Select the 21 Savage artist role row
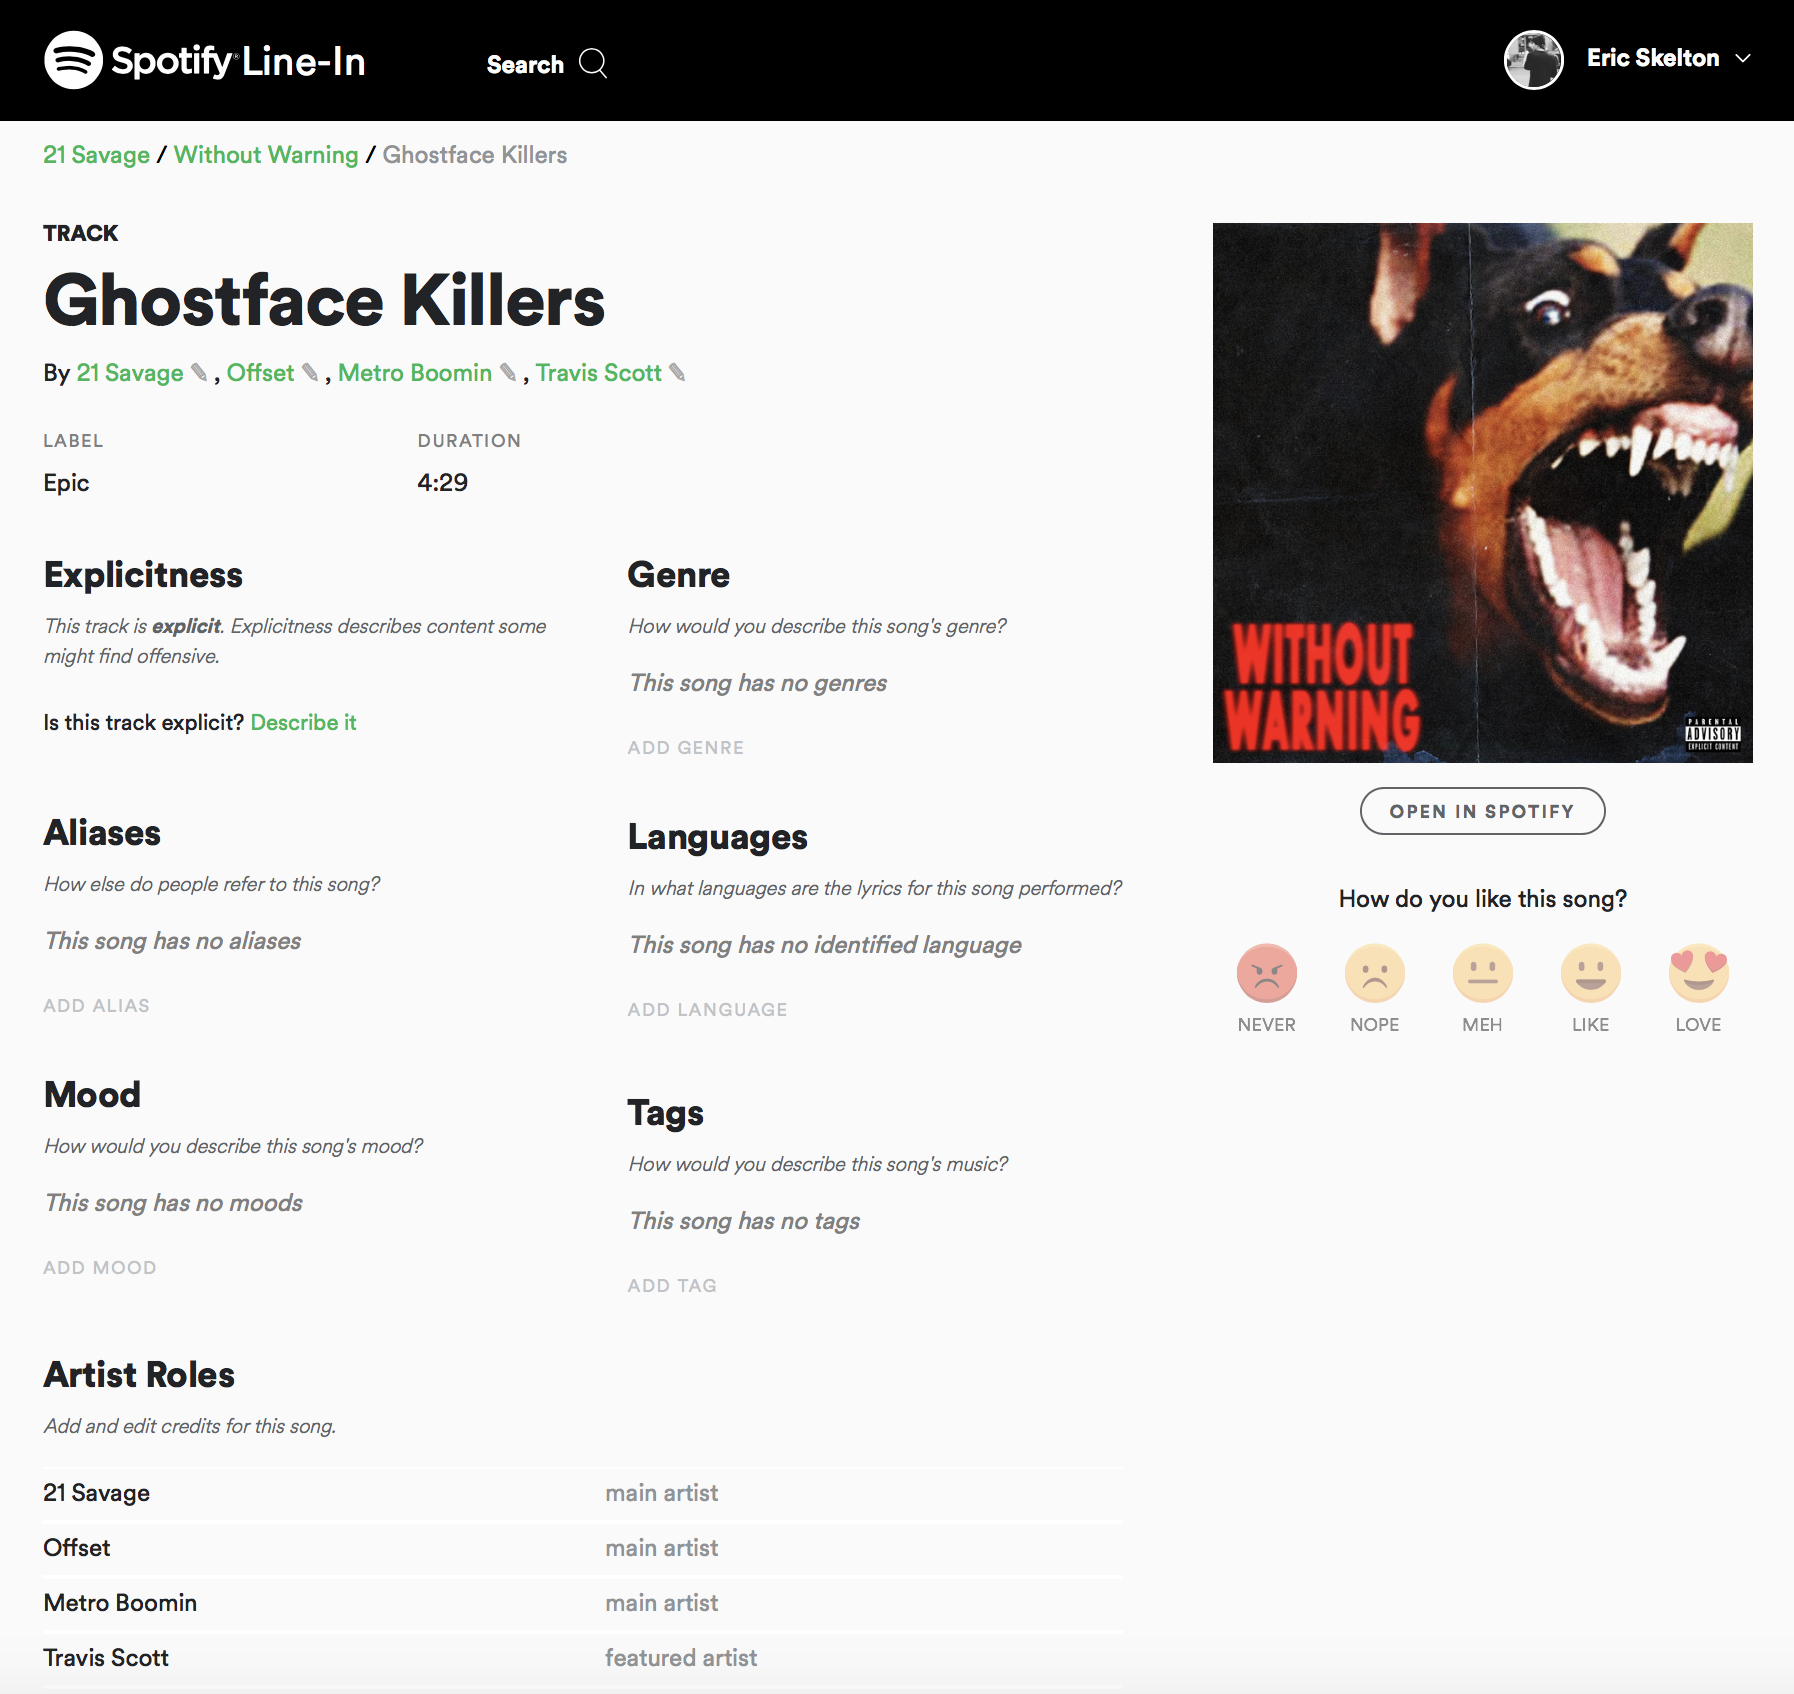 [x=583, y=1493]
